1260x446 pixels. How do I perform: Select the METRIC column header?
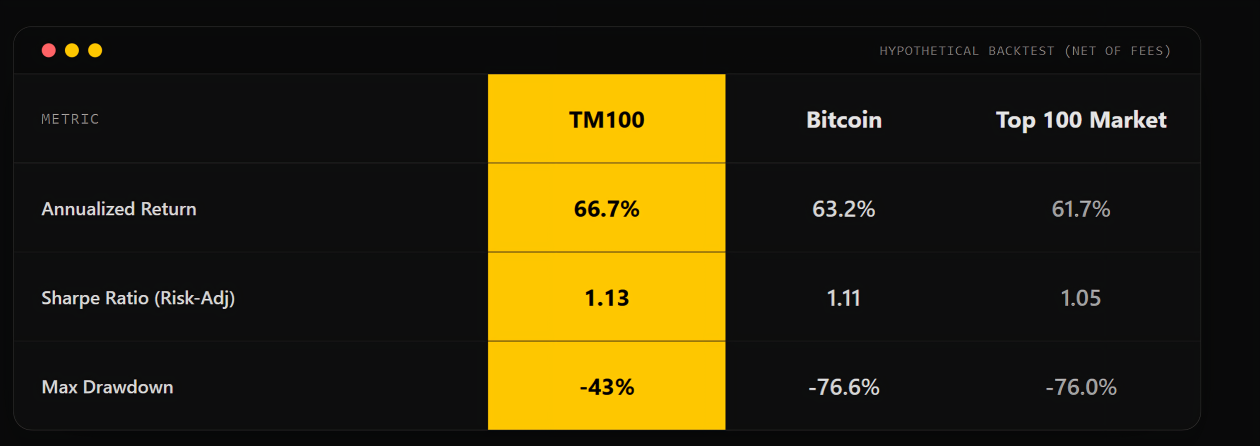pos(70,119)
